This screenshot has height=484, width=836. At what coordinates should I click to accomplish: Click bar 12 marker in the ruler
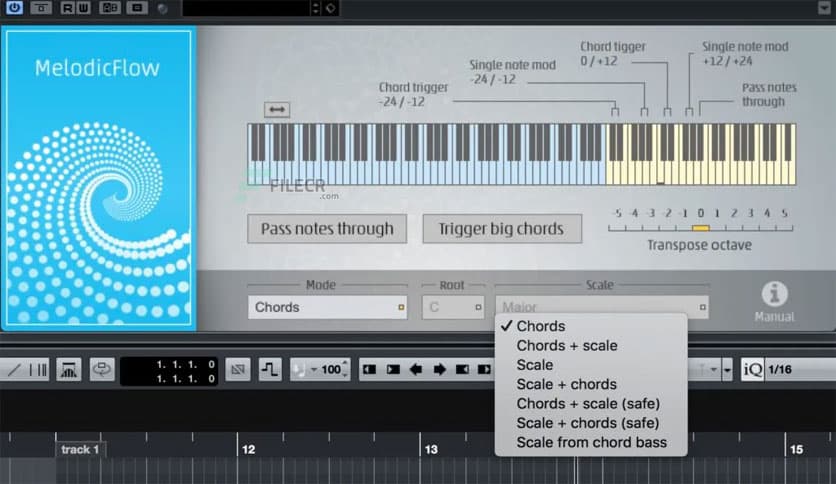[248, 449]
